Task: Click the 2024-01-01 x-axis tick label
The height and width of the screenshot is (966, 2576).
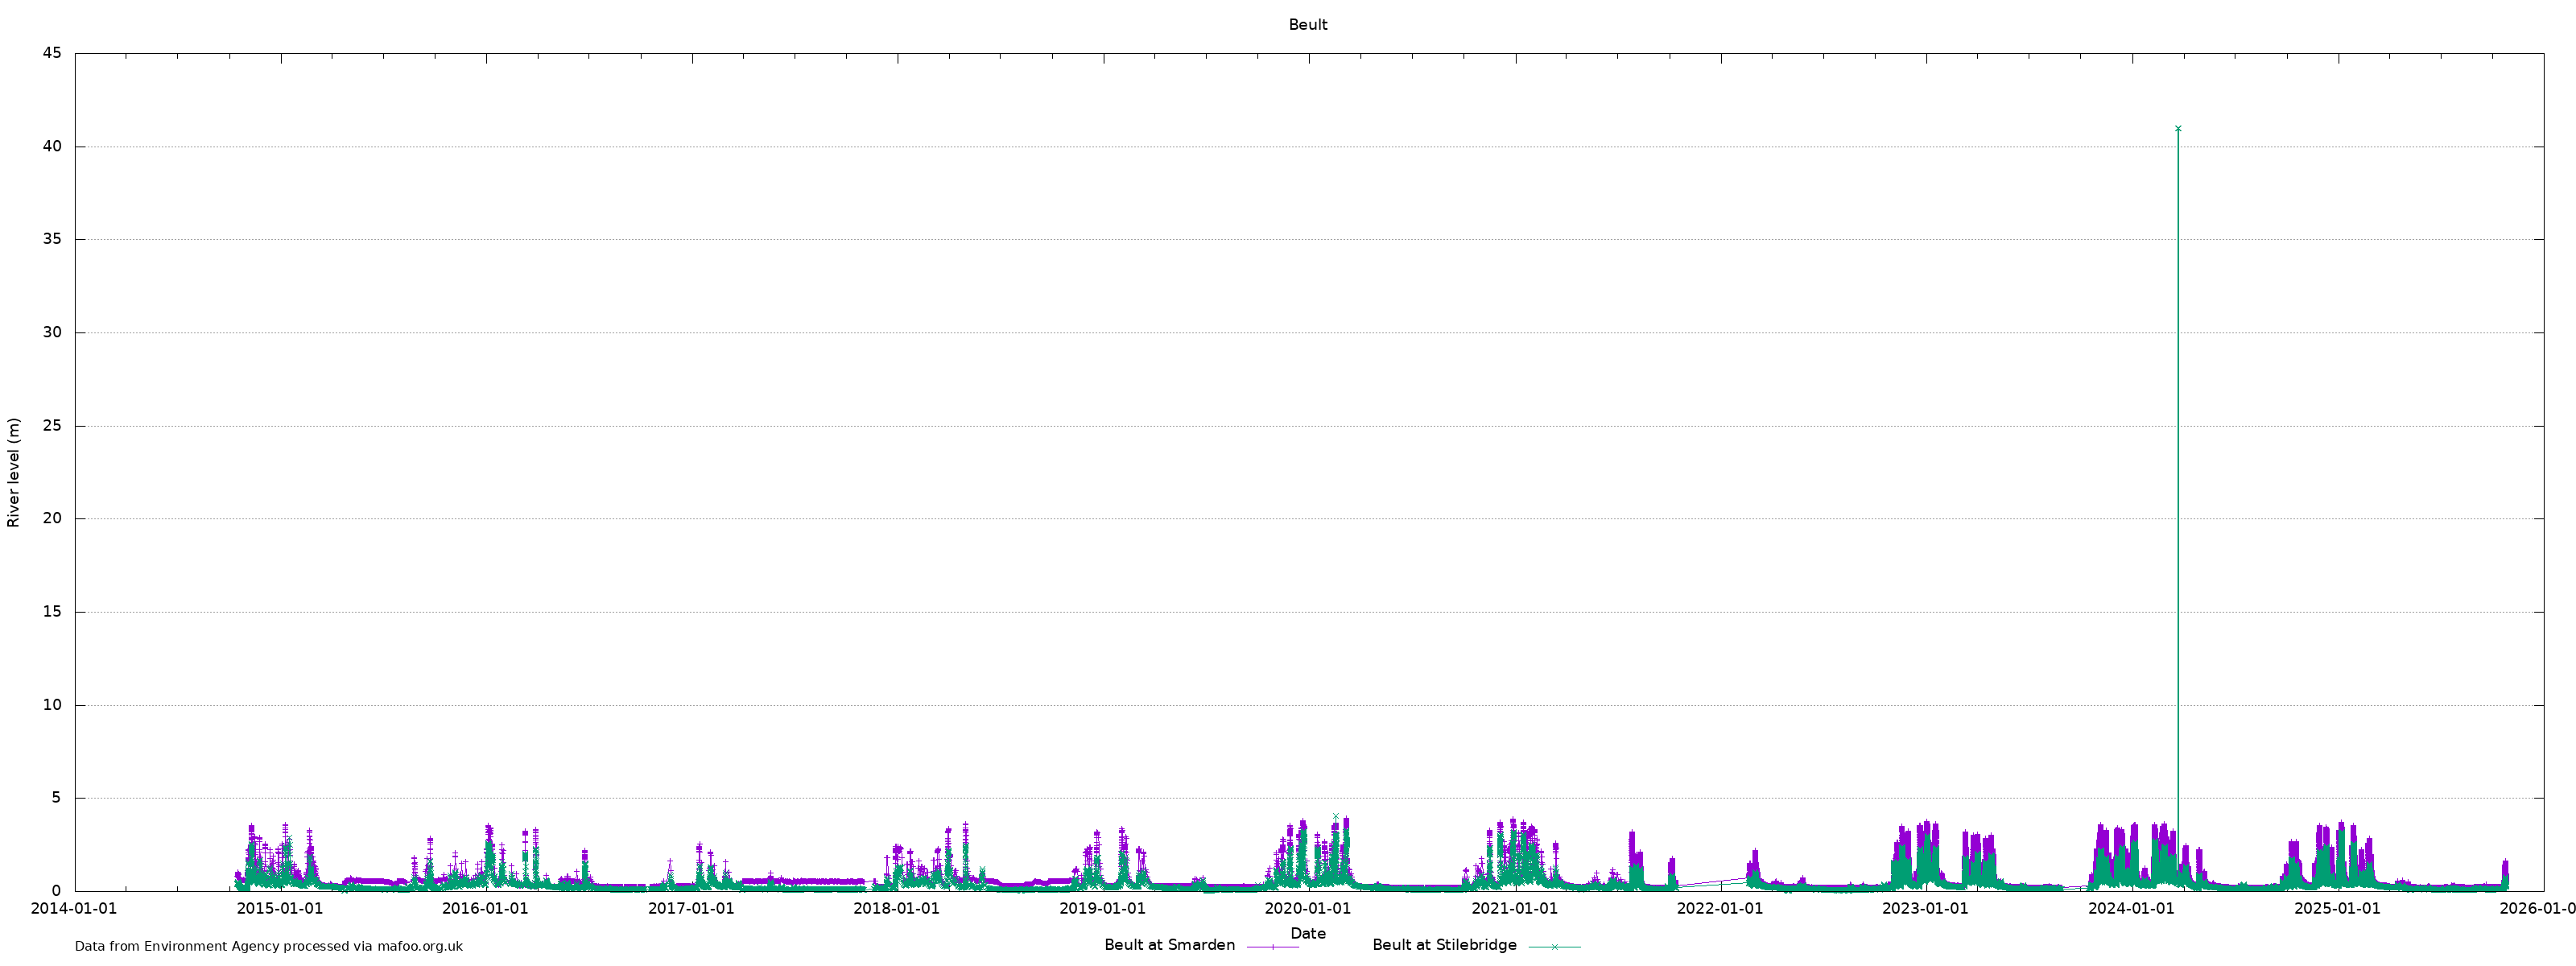Action: tap(2131, 909)
